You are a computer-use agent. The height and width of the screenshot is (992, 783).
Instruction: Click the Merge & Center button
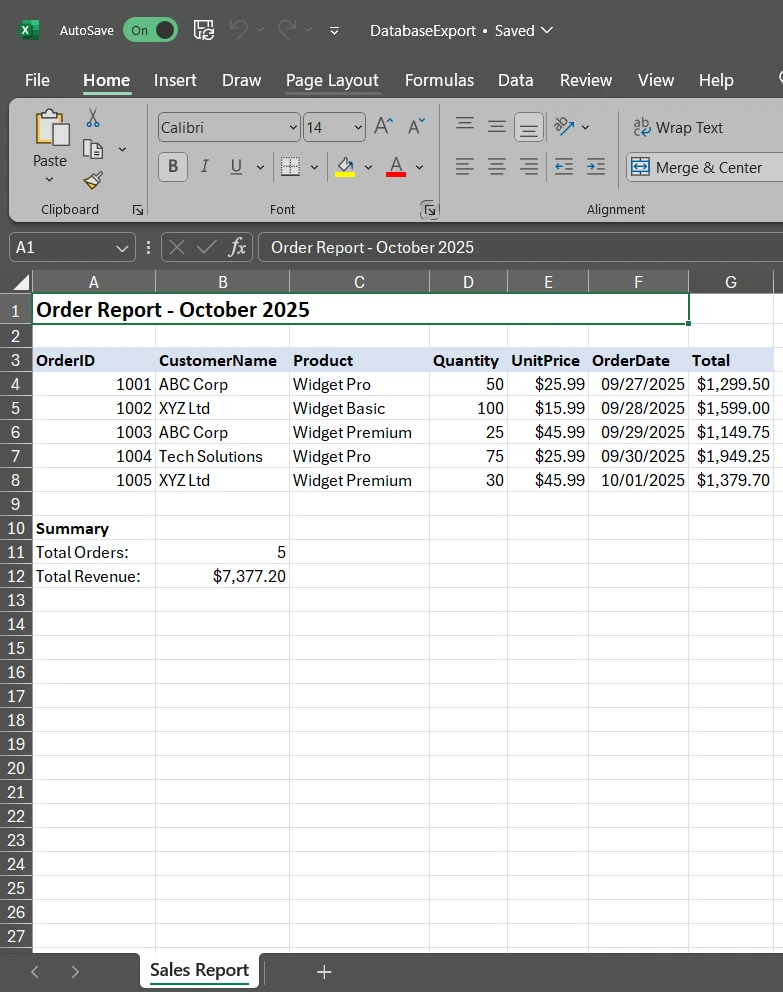[697, 167]
